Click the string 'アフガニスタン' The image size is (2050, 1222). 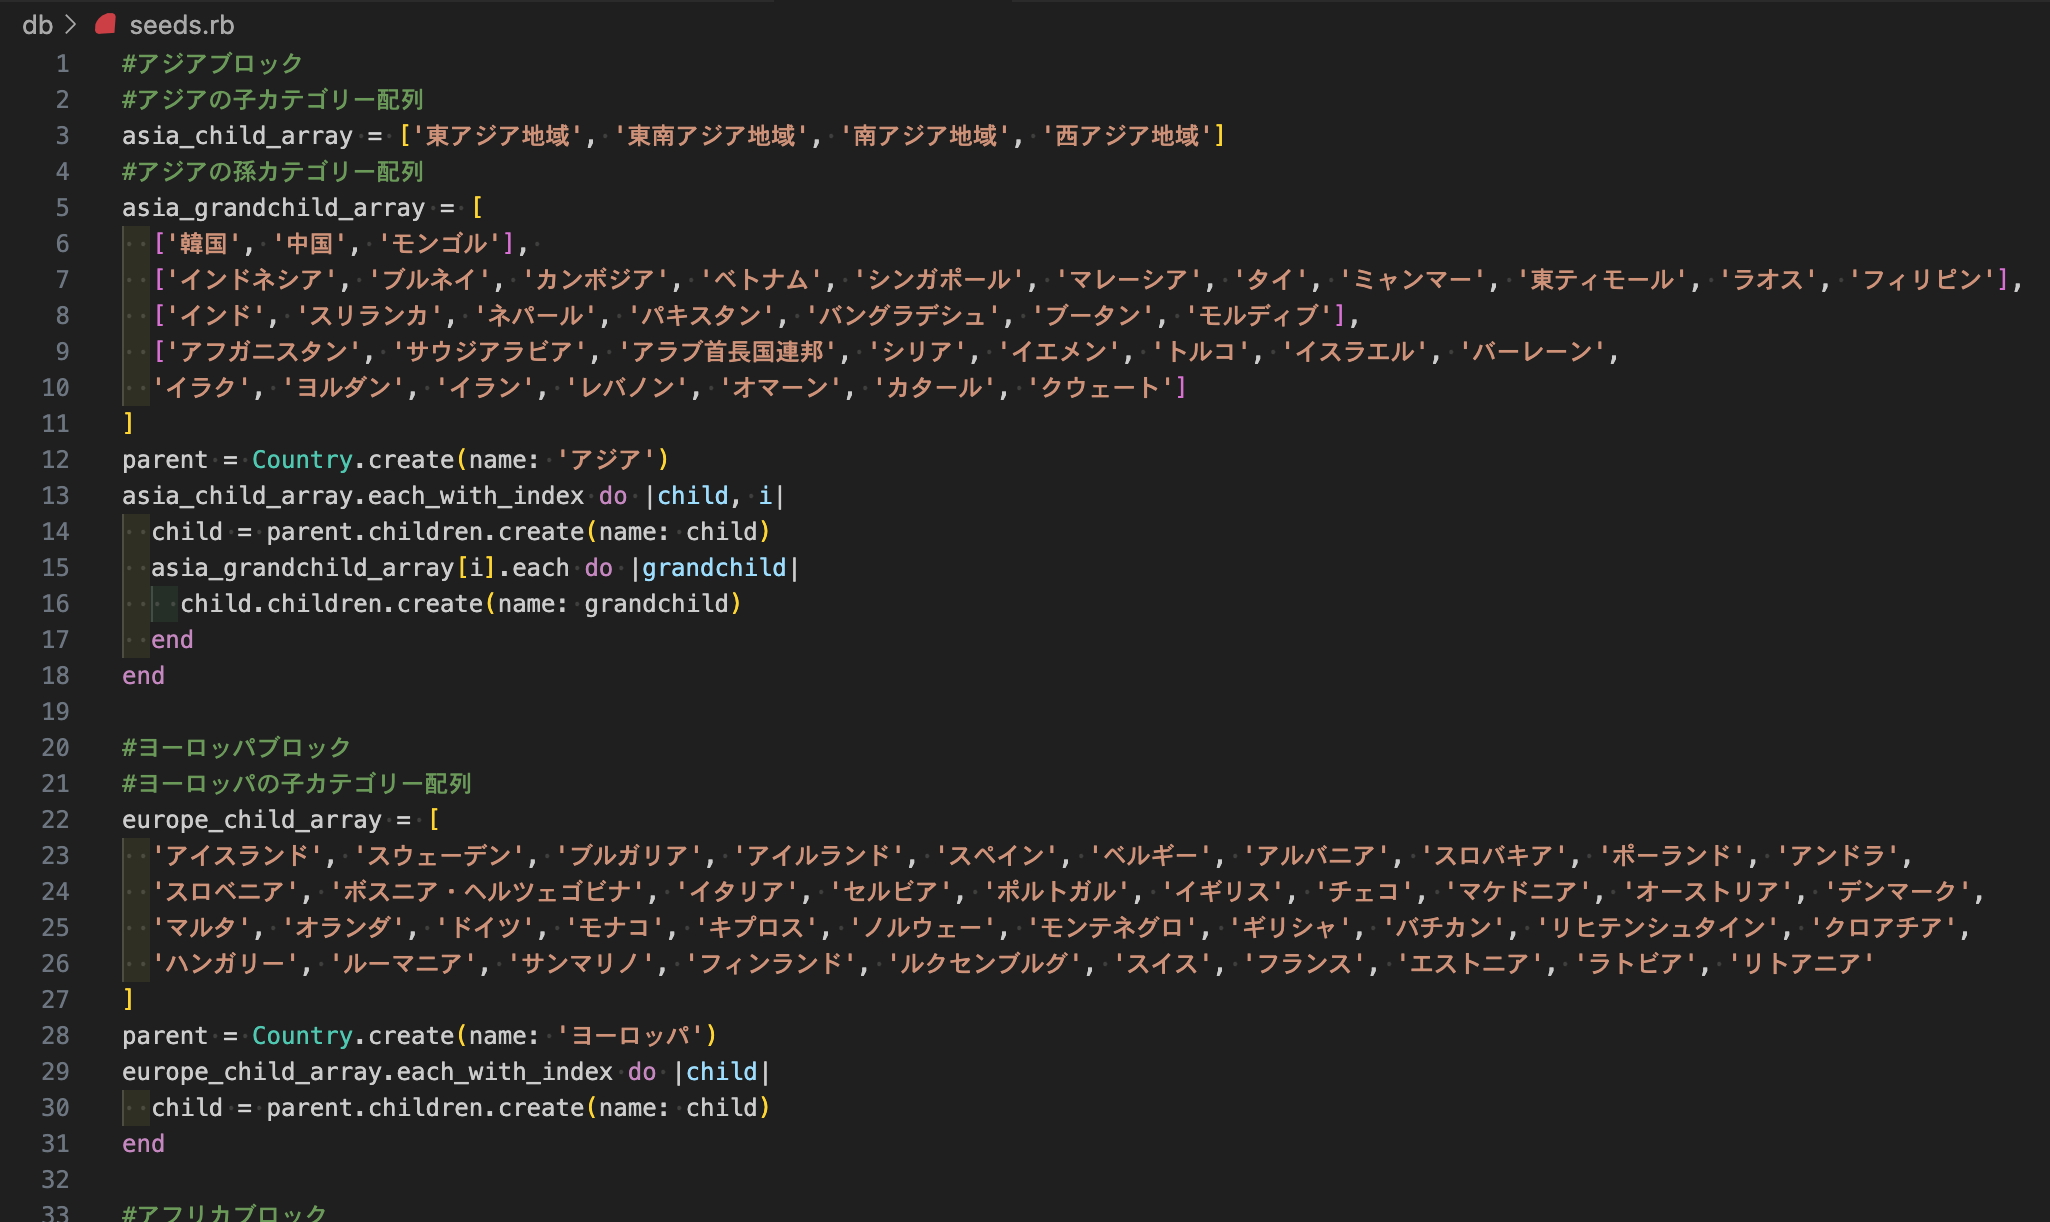point(262,352)
